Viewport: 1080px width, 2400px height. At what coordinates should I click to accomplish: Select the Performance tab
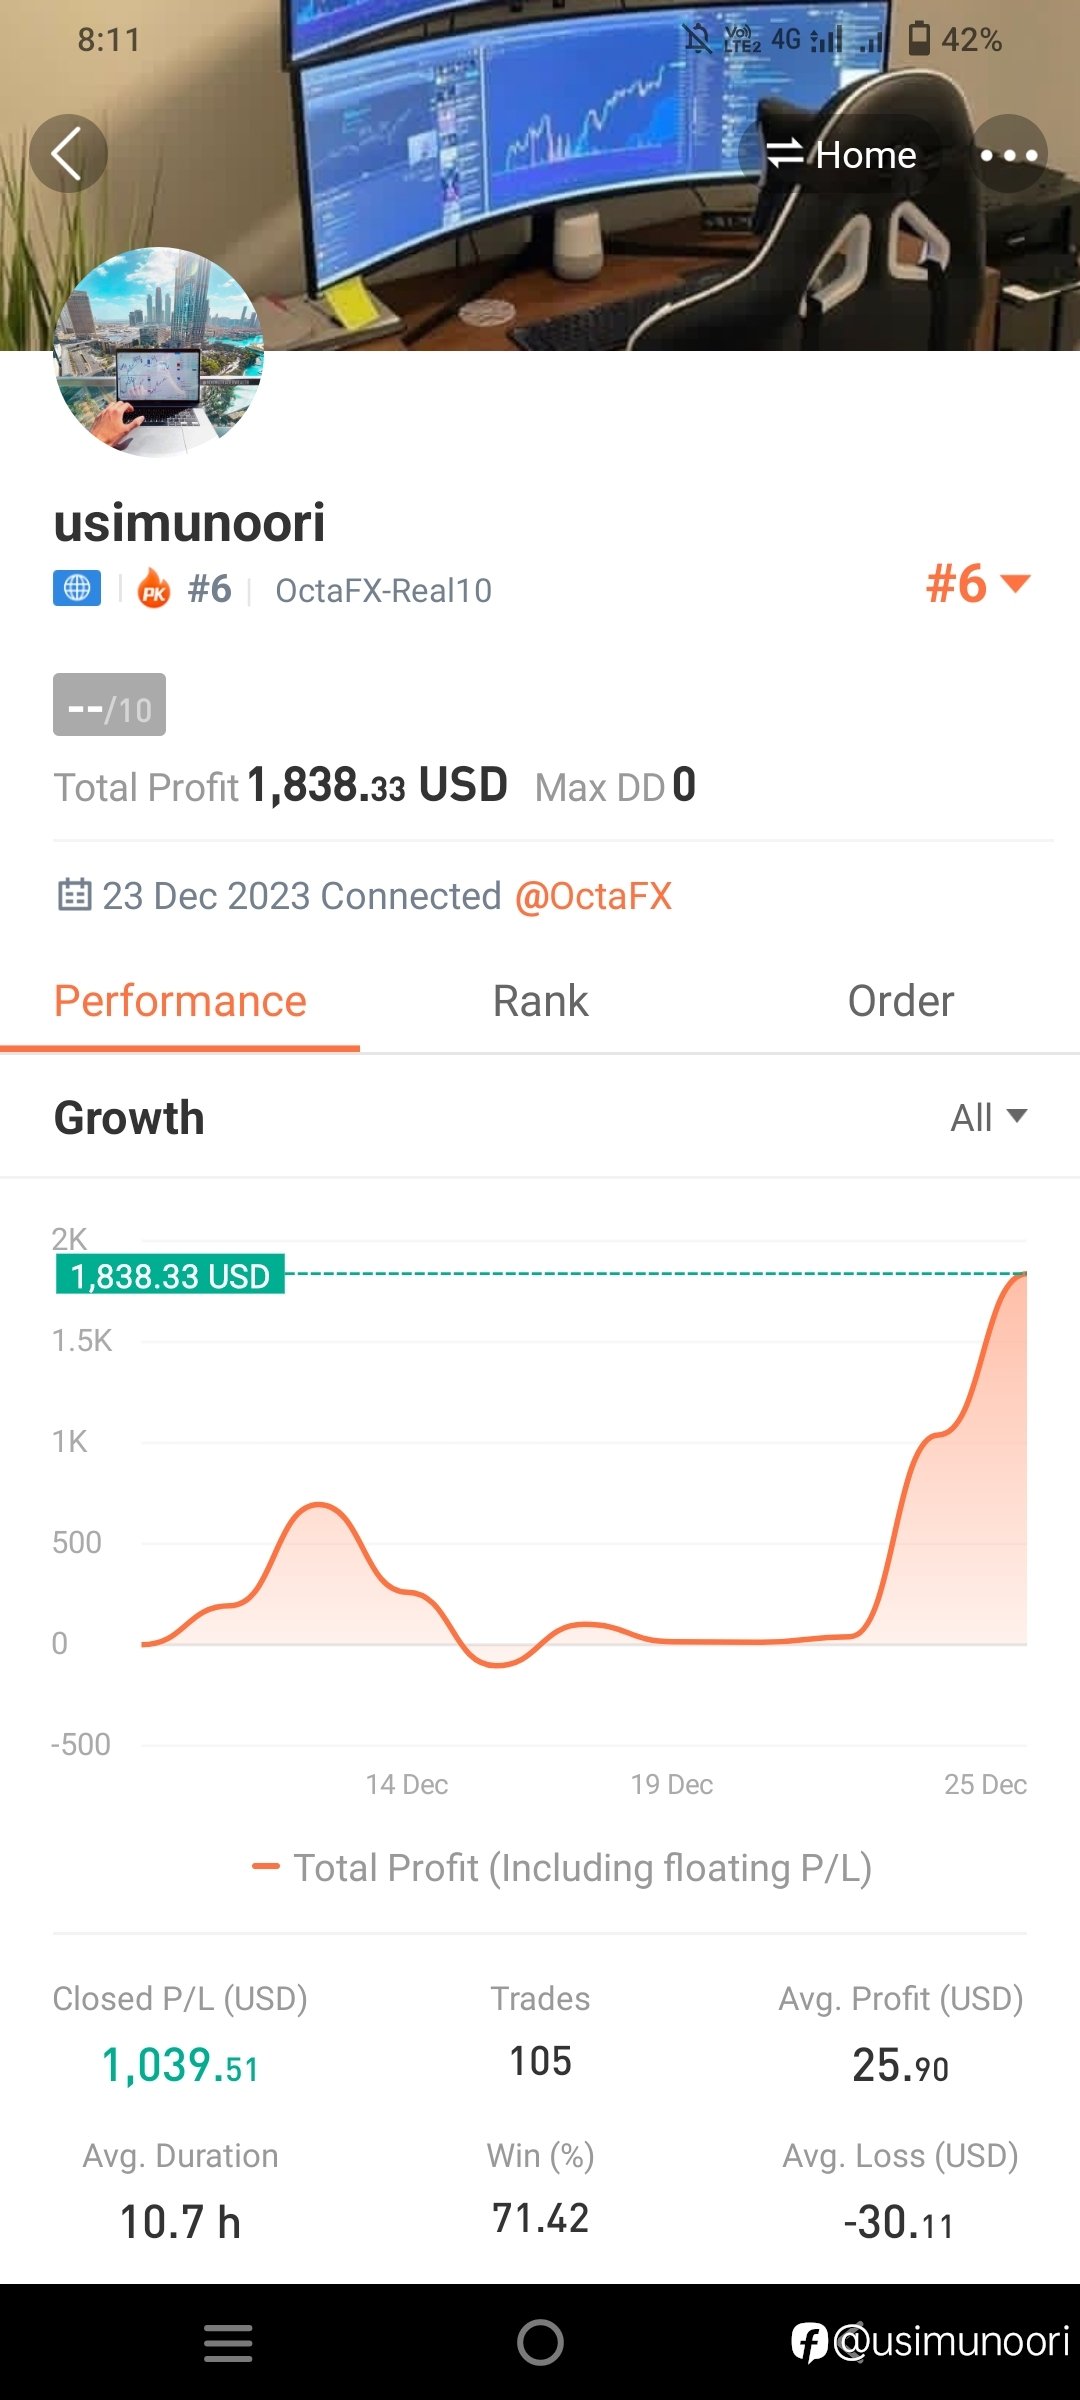[x=180, y=1001]
